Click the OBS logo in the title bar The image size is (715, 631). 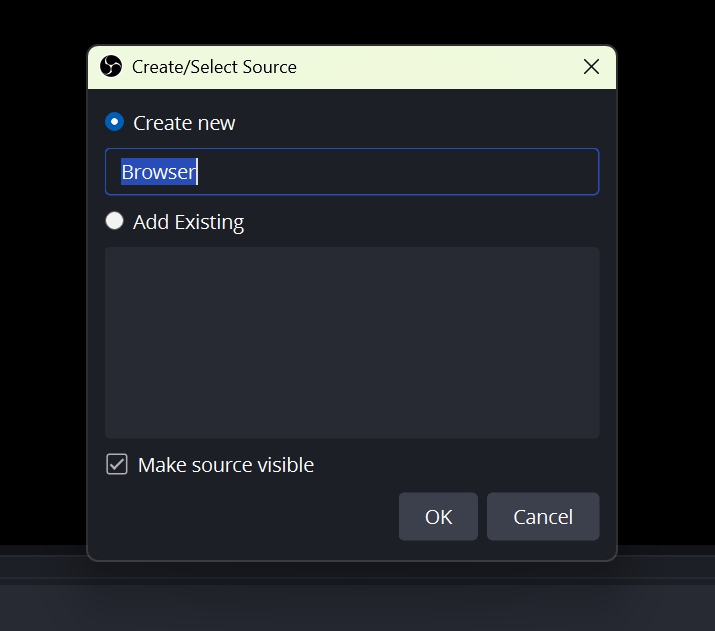click(x=111, y=67)
